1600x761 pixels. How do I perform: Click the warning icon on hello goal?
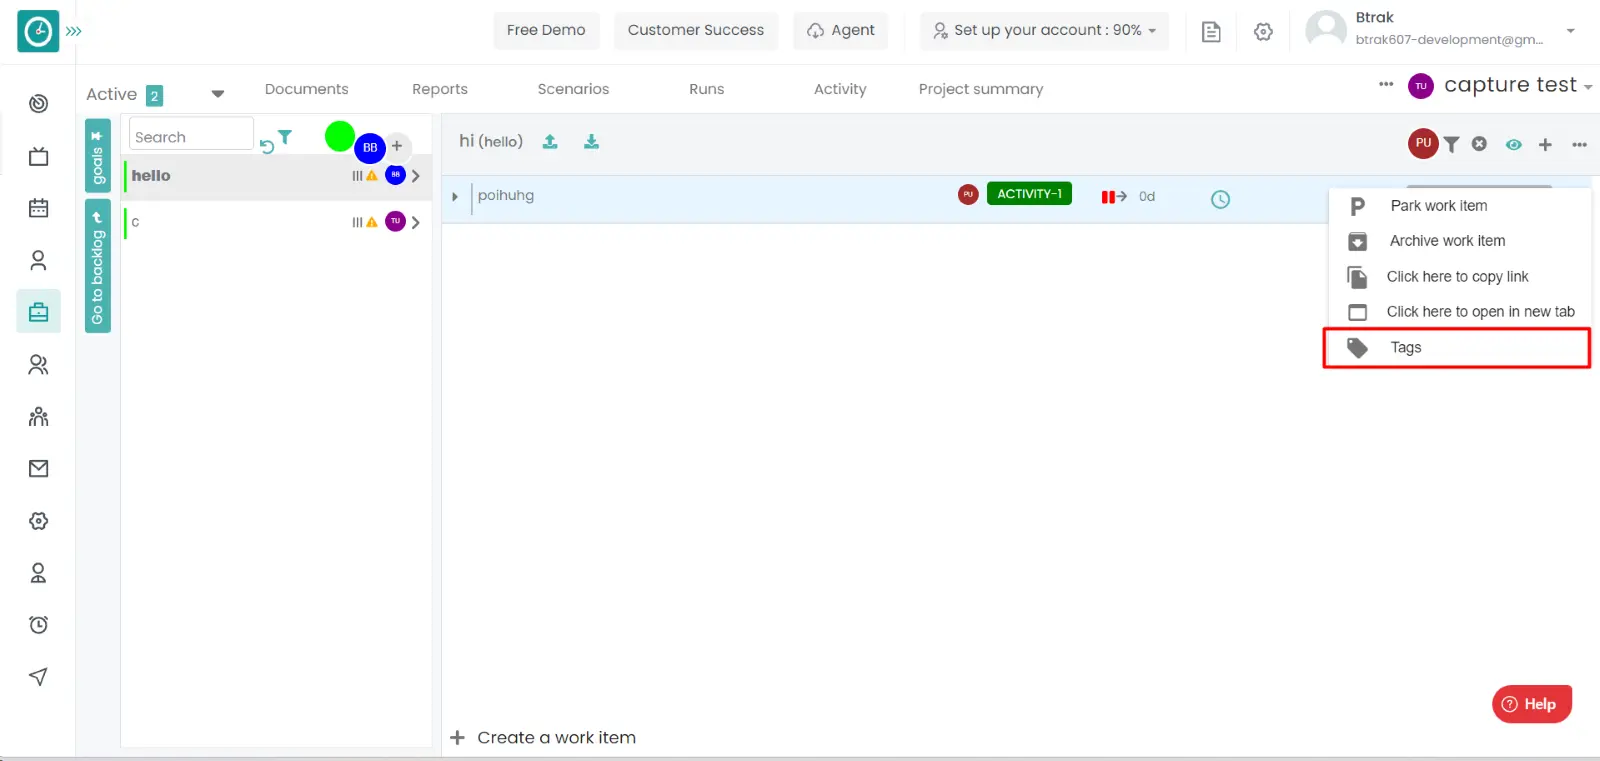[372, 176]
